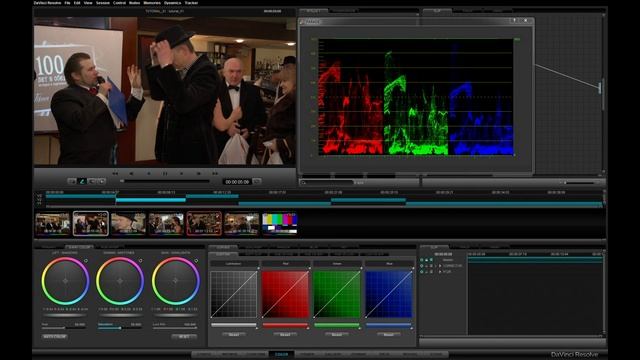Click the pause button in viewer transport
640x360 pixels.
coord(165,173)
